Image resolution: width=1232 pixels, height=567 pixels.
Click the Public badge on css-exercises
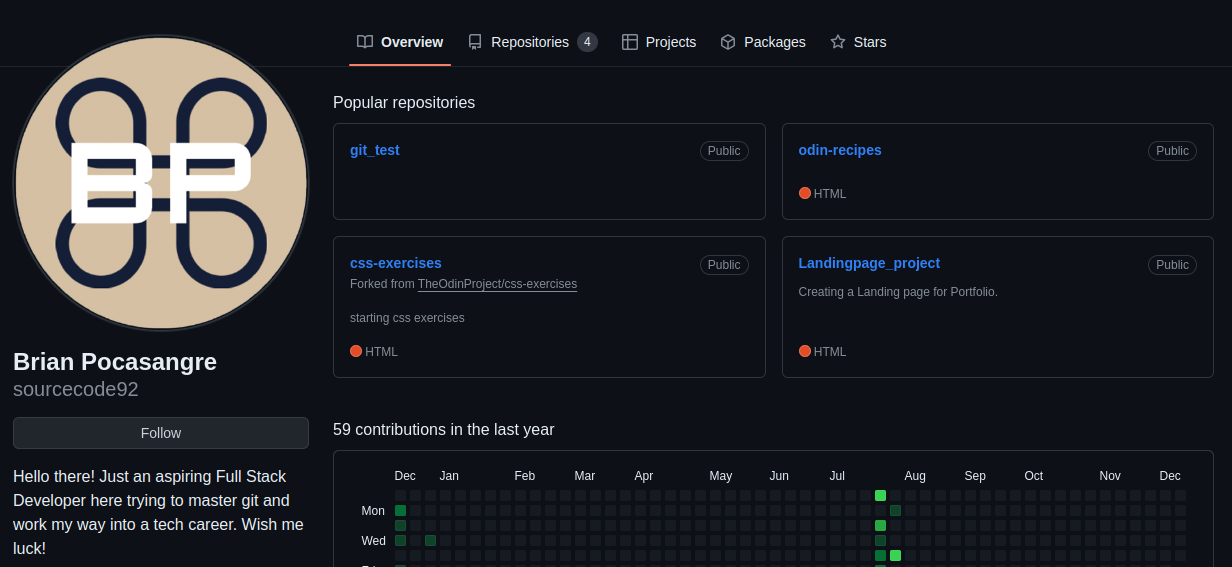(x=724, y=265)
